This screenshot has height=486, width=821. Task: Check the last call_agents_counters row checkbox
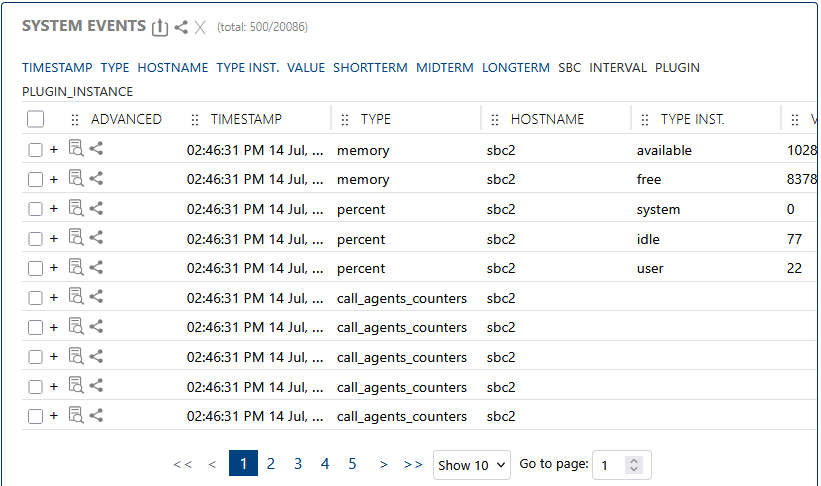pos(36,417)
